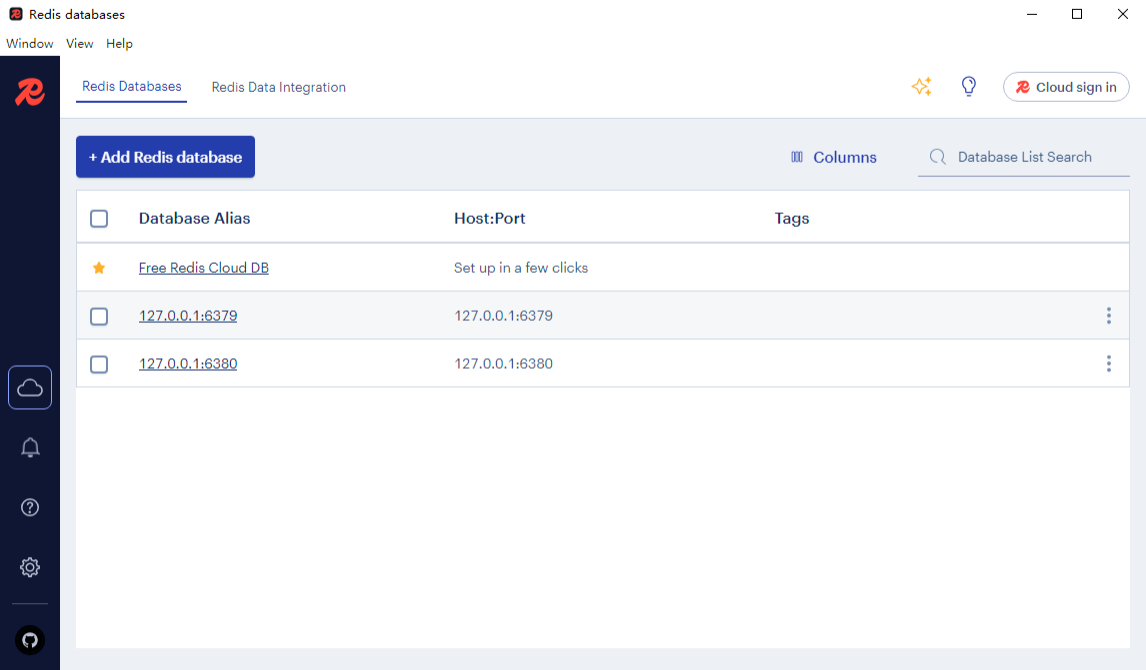Open the settings gear page
Viewport: 1146px width, 670px height.
tap(30, 567)
